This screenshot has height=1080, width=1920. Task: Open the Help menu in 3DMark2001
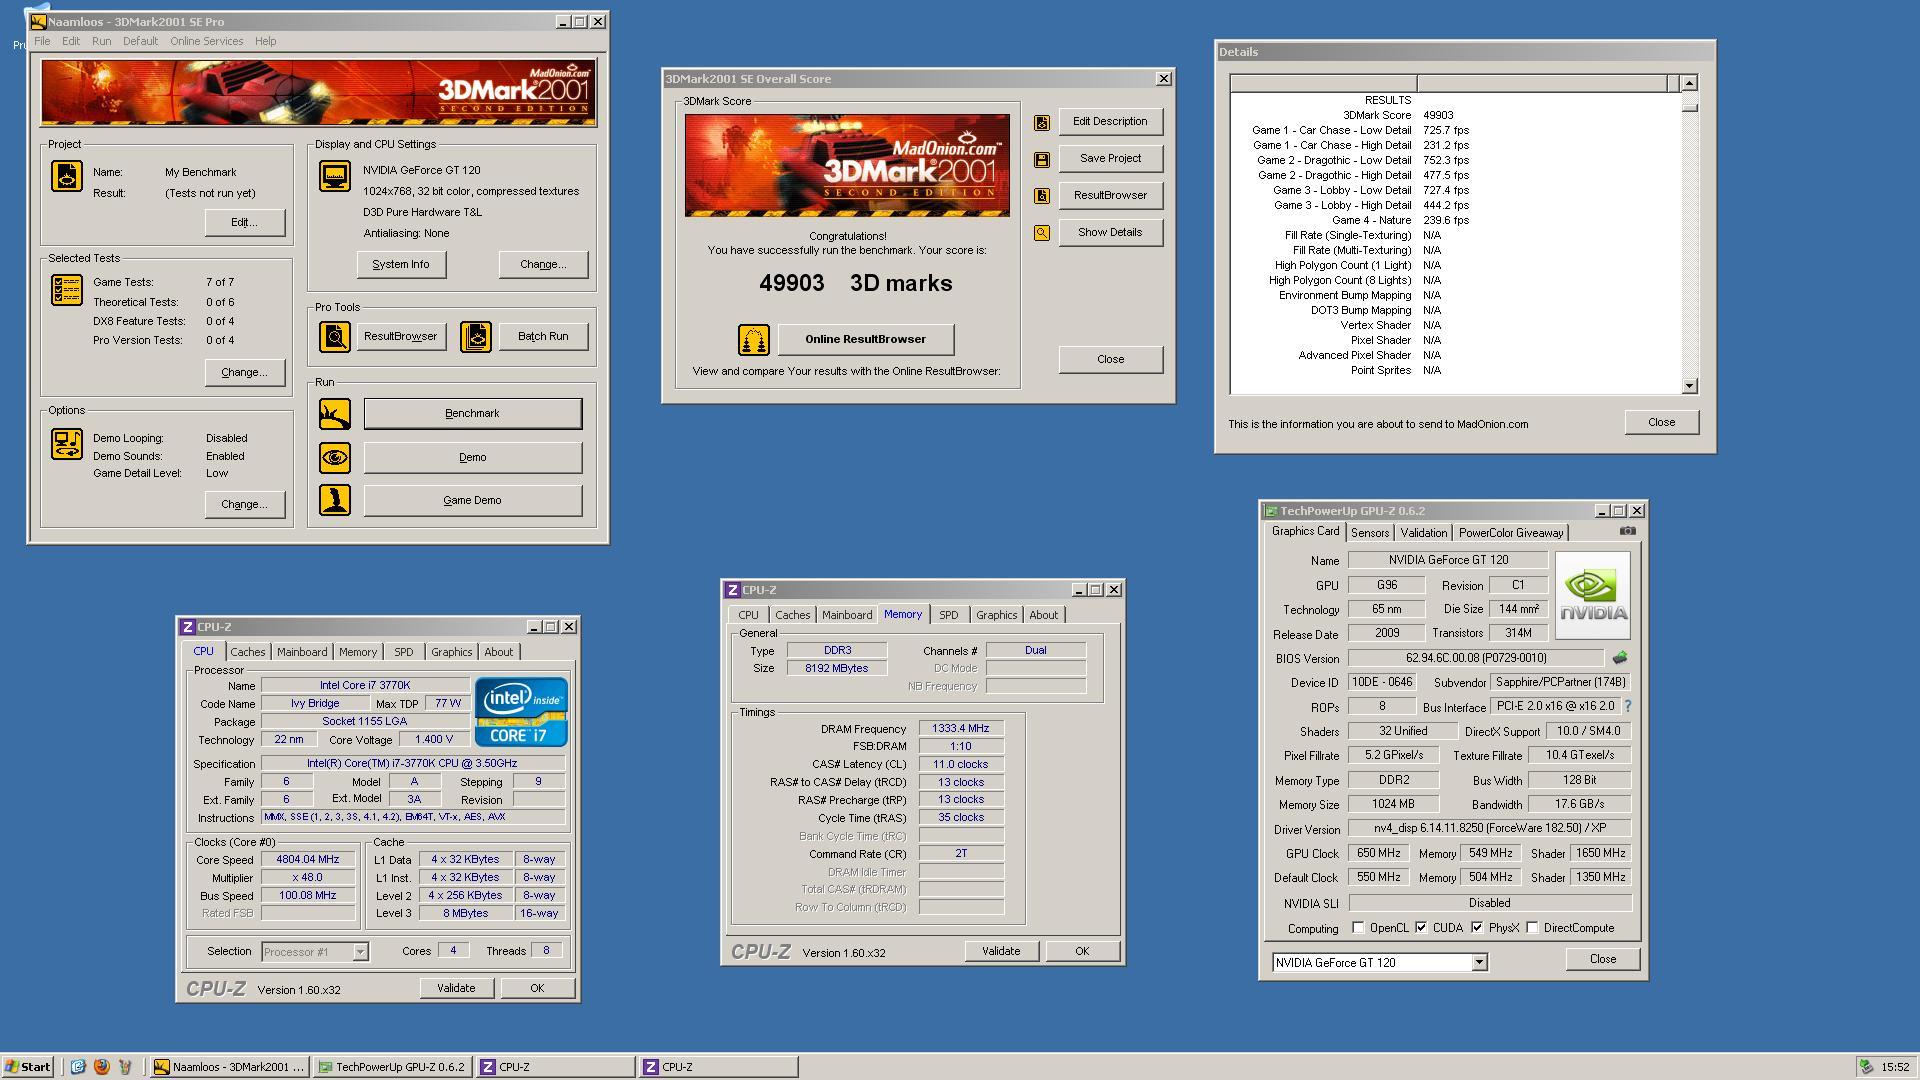[265, 41]
